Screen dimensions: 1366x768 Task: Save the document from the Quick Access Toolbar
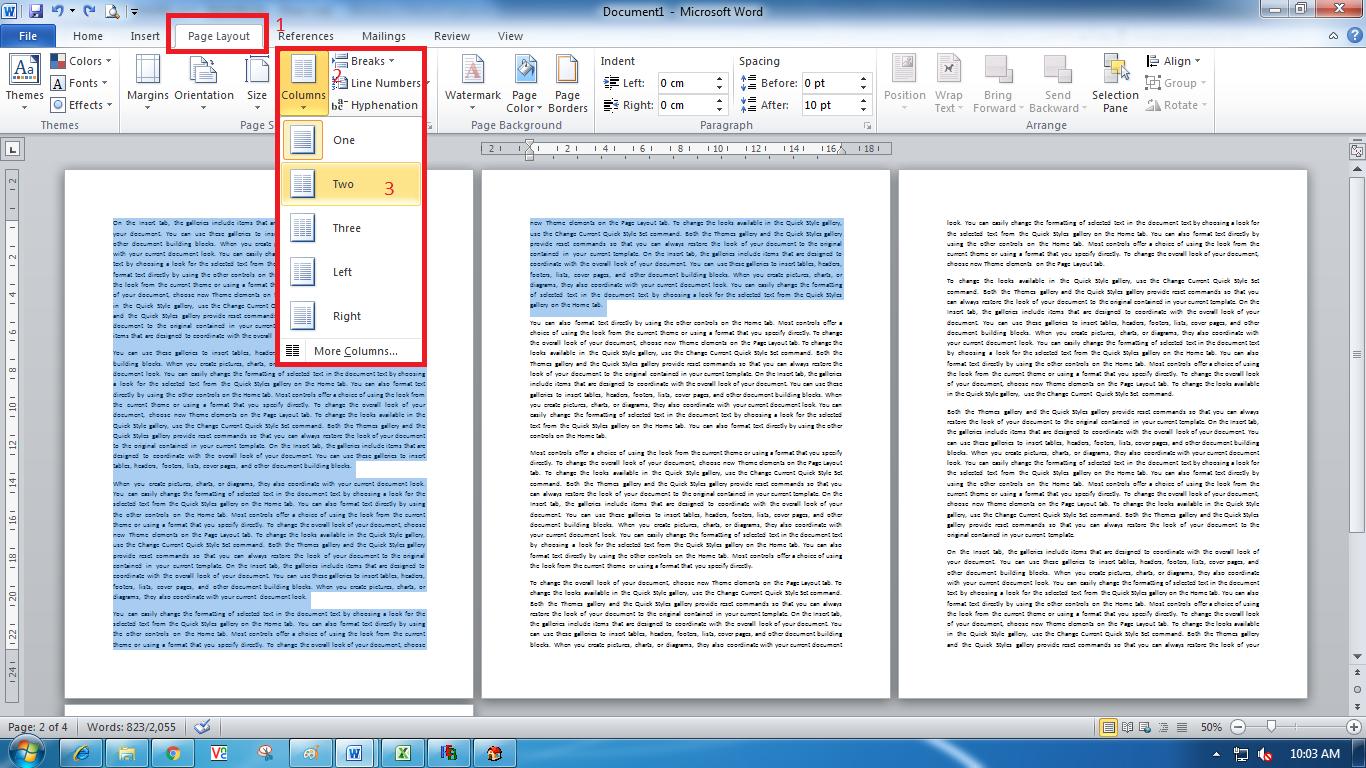click(x=36, y=12)
